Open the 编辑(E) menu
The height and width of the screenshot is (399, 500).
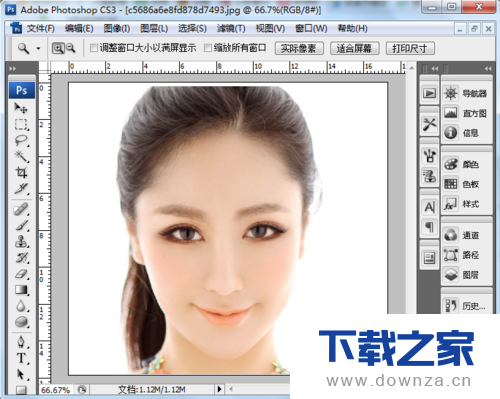coord(79,29)
